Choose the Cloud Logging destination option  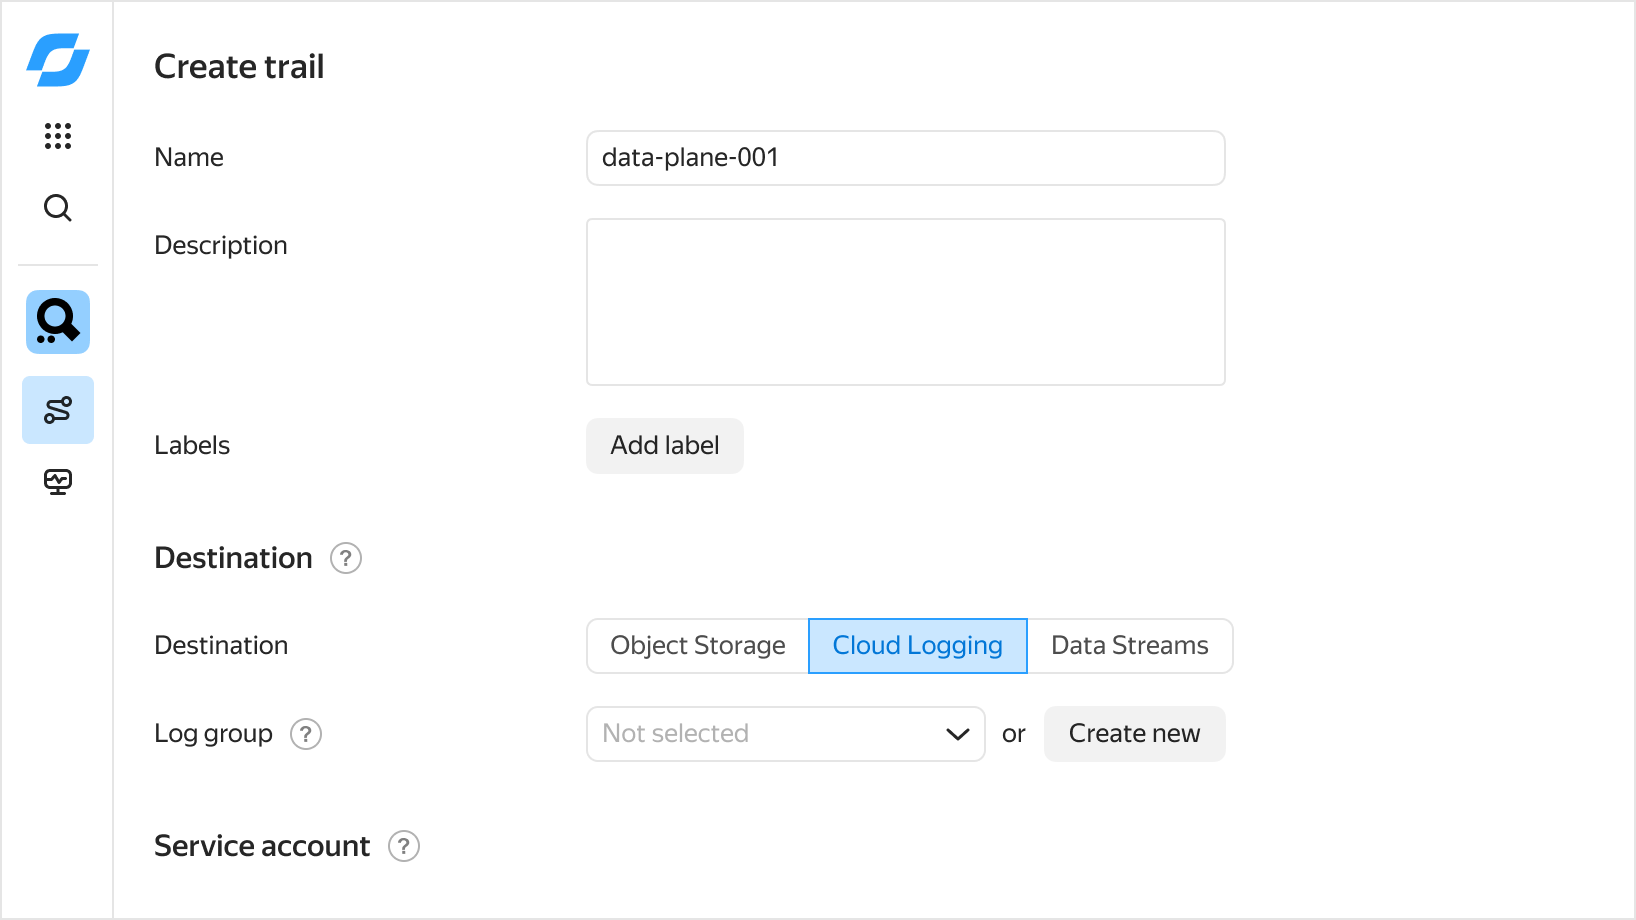click(x=917, y=646)
